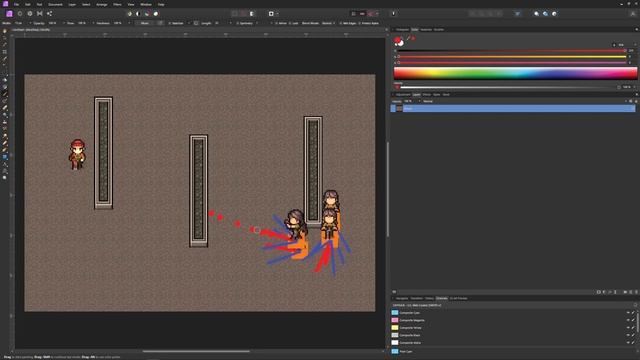Click the delete layer icon in Layers panel
Image resolution: width=640 pixels, height=360 pixels.
(636, 292)
